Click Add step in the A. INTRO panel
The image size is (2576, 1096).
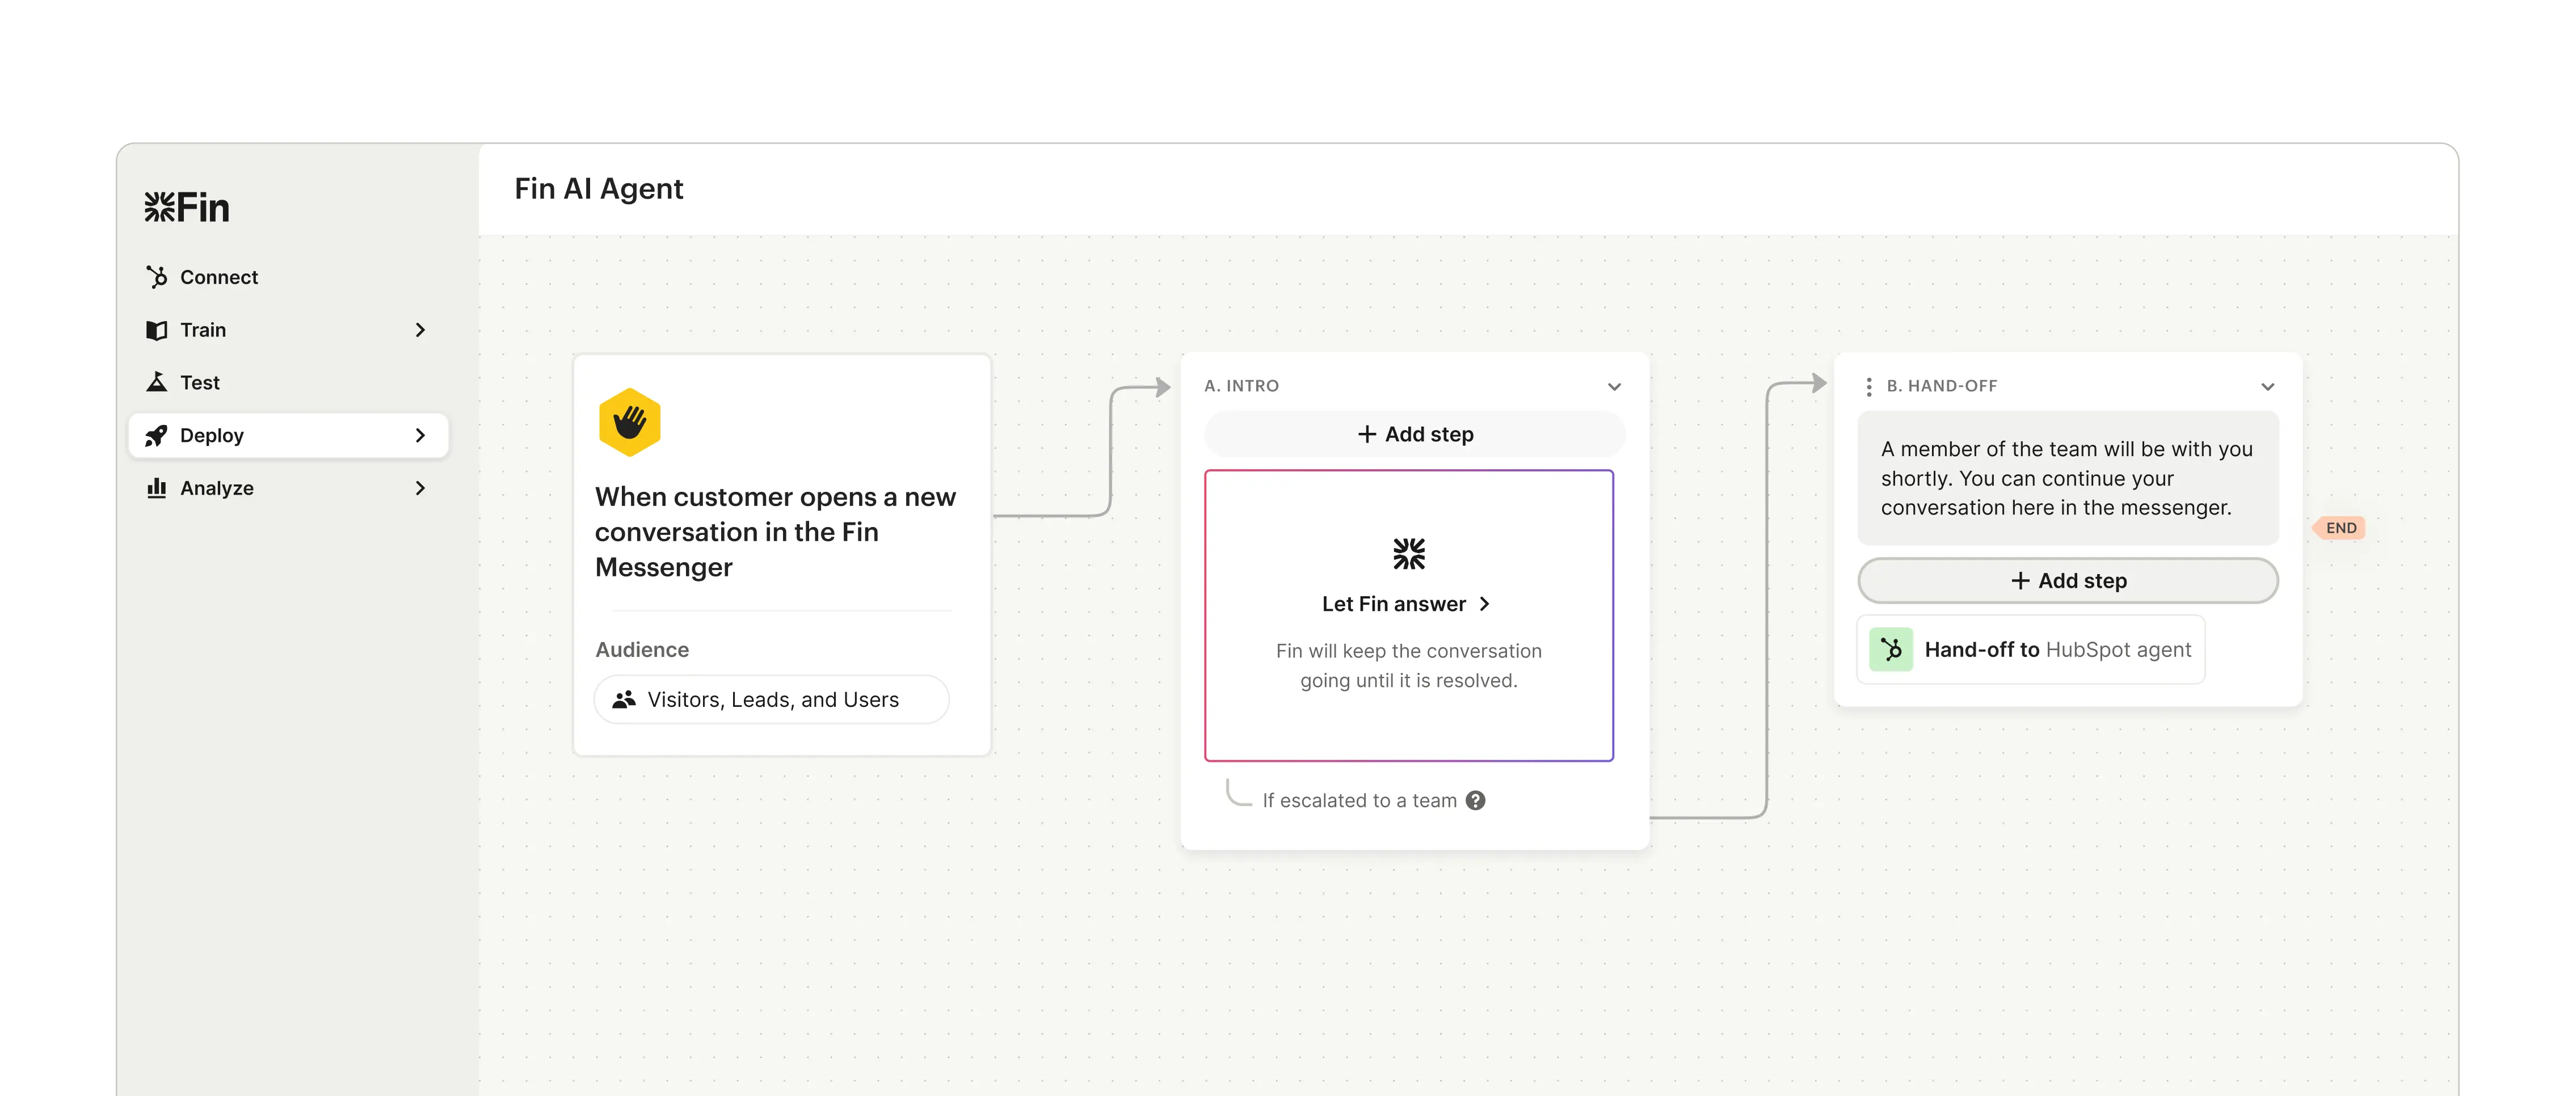point(1413,434)
